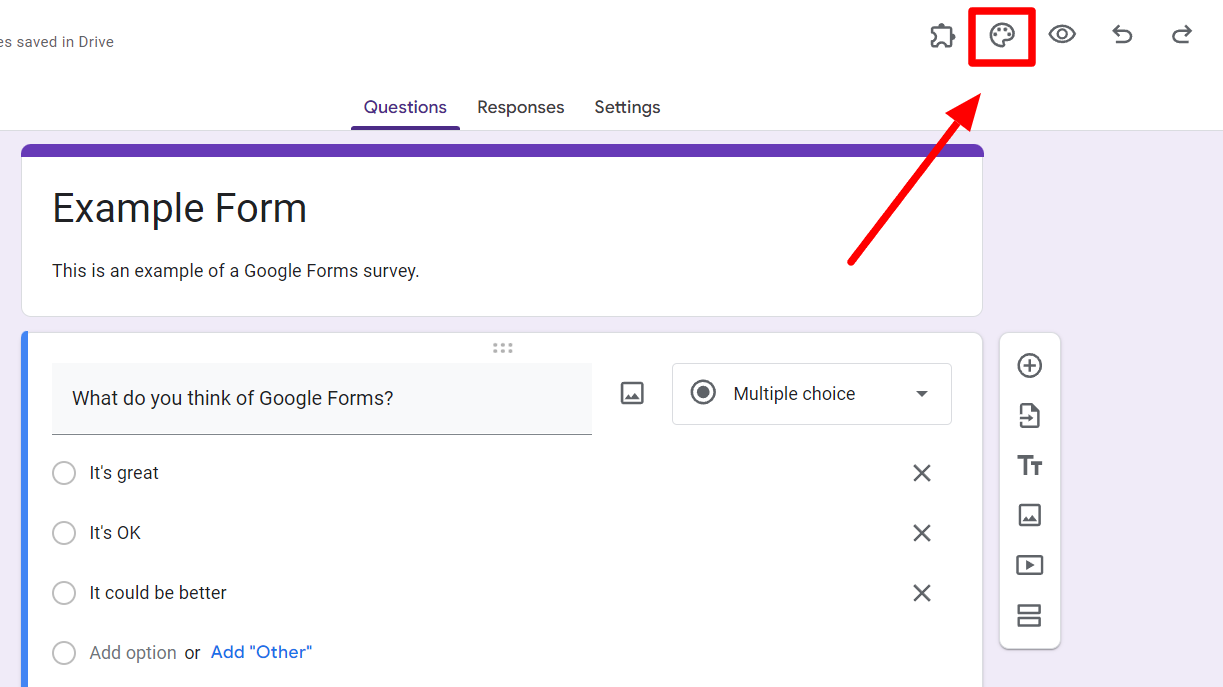
Task: Click the saved in Drive status text
Action: click(57, 42)
